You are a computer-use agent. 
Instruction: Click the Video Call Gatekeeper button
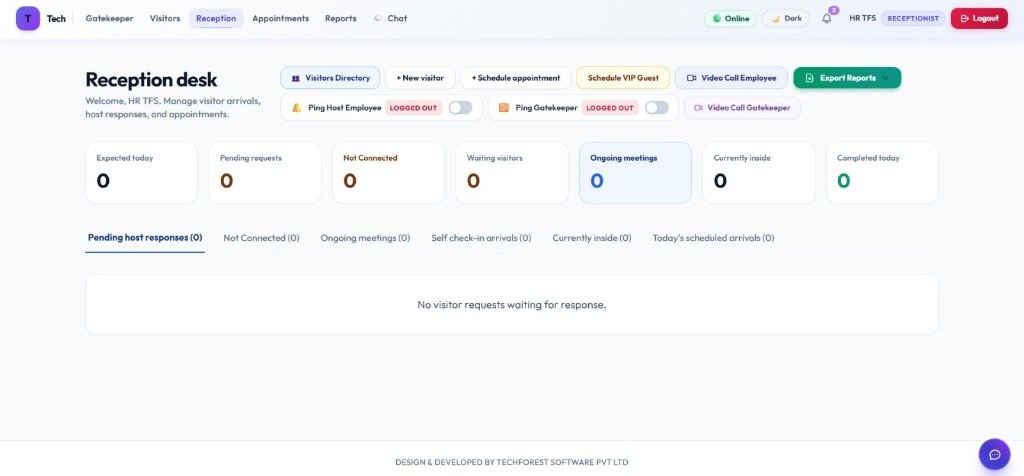pyautogui.click(x=743, y=108)
